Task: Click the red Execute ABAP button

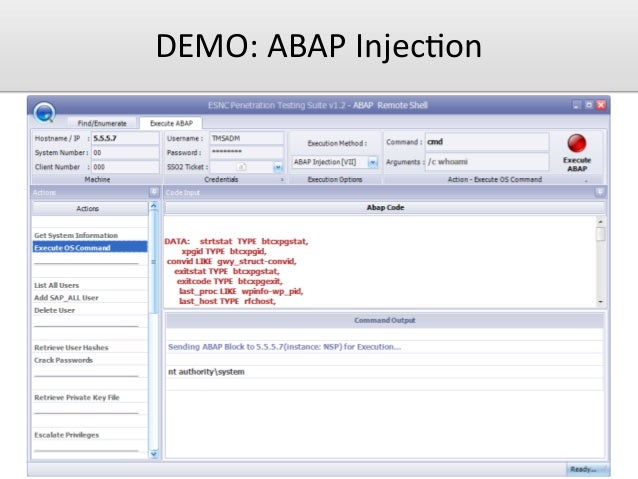Action: coord(577,153)
